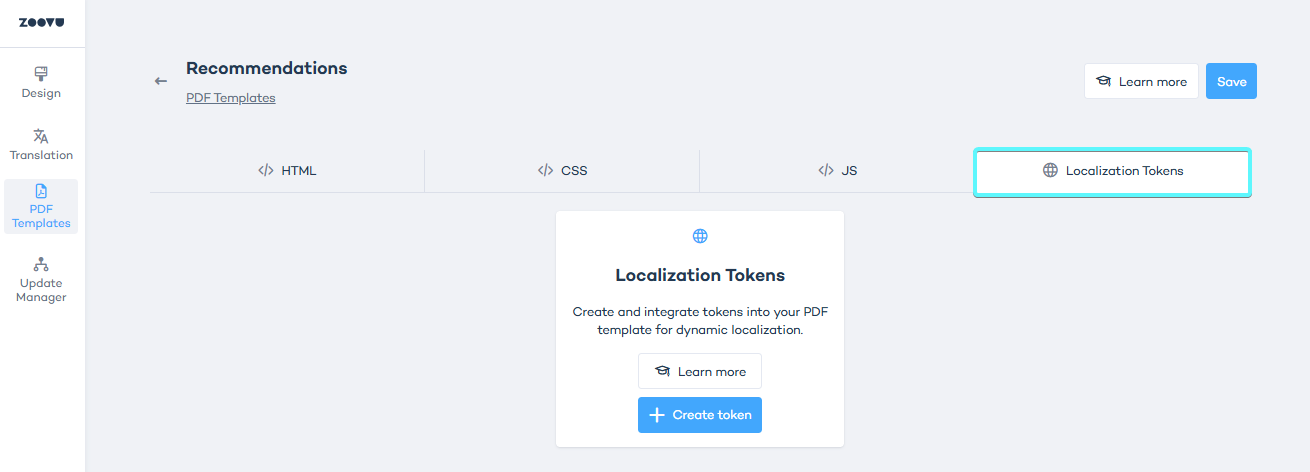Click the Recommendations page title
The width and height of the screenshot is (1310, 472).
pos(266,68)
